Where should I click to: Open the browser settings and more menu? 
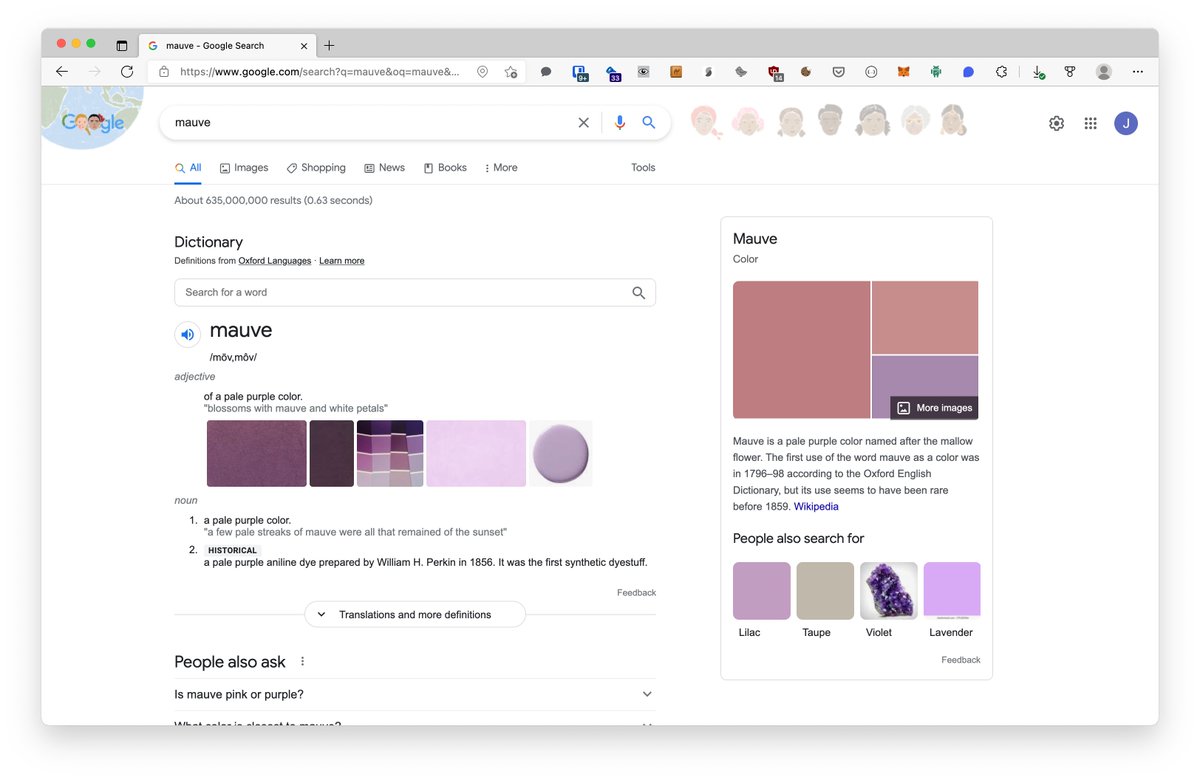[1138, 72]
